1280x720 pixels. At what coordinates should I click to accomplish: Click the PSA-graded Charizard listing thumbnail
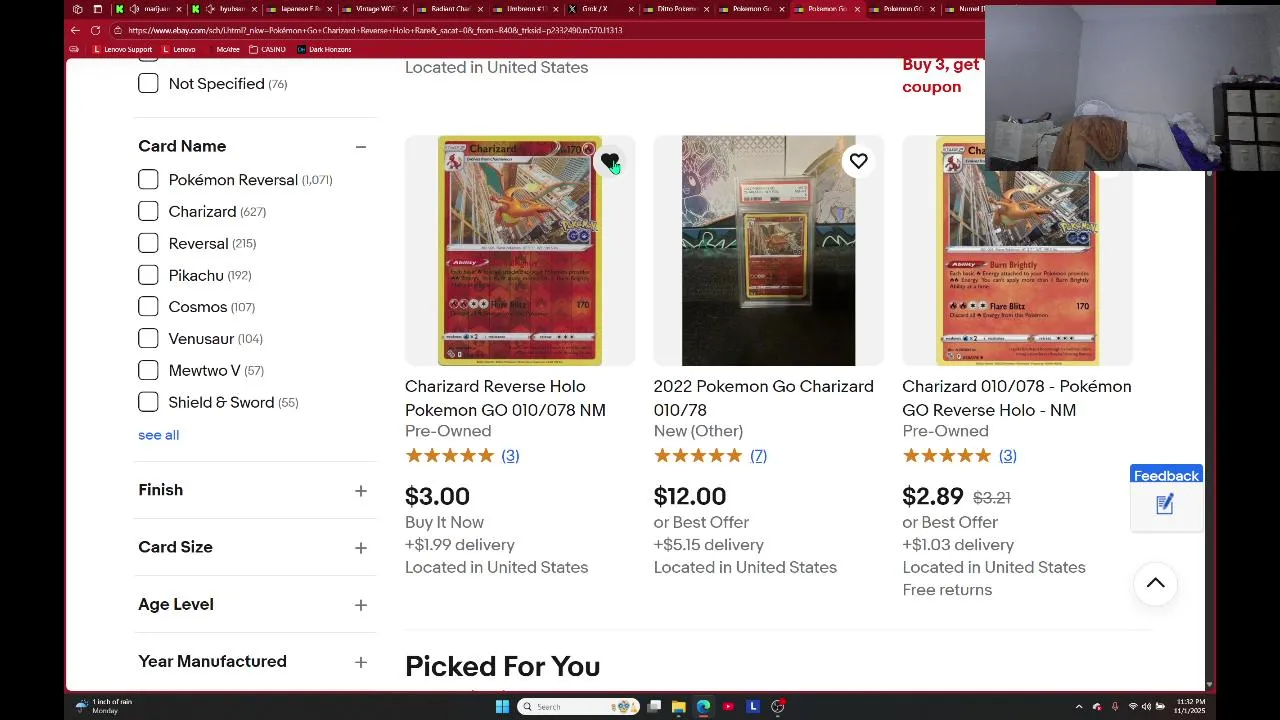pos(768,251)
